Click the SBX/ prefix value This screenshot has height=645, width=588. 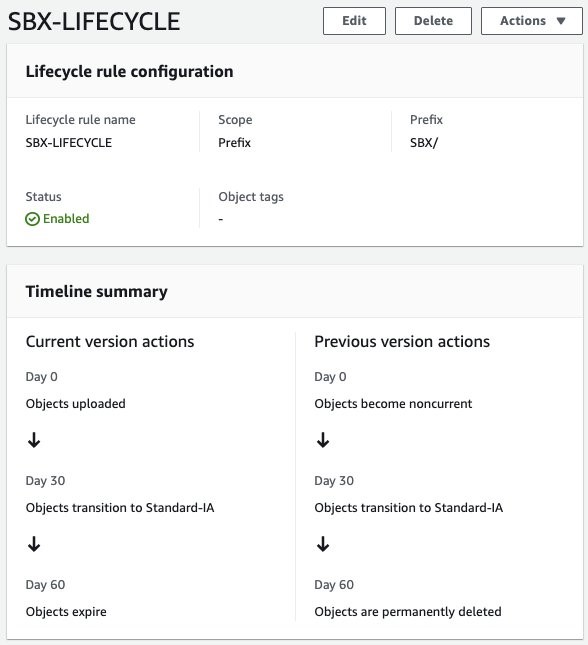coord(424,143)
